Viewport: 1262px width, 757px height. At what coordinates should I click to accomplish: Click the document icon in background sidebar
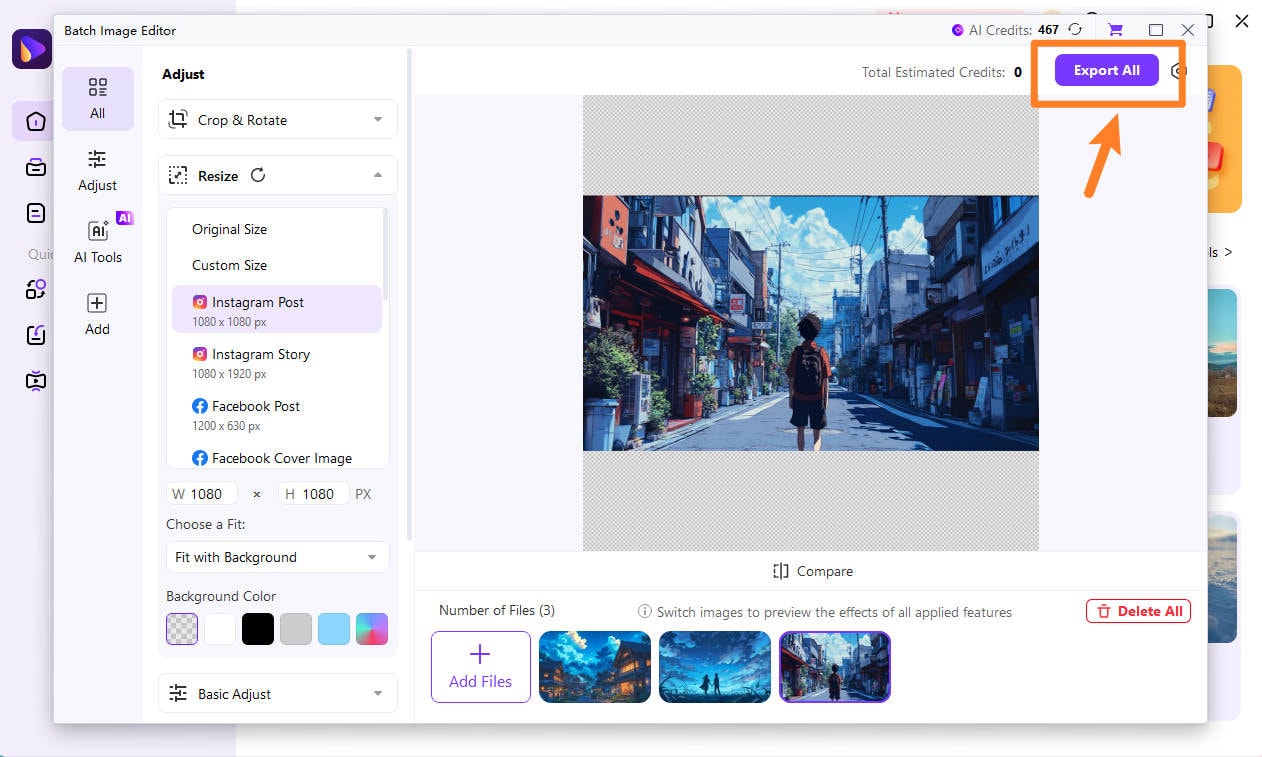click(x=36, y=213)
